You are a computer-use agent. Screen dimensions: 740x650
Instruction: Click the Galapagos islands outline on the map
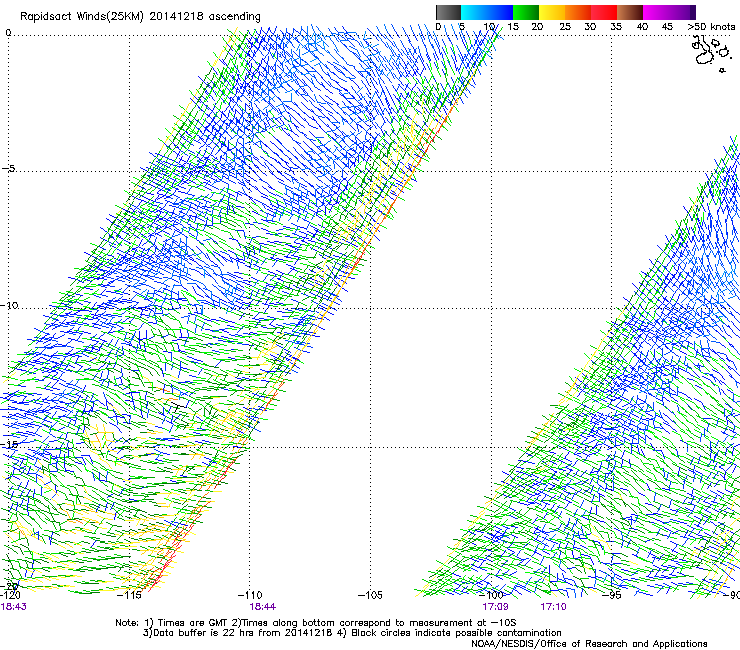pyautogui.click(x=710, y=53)
